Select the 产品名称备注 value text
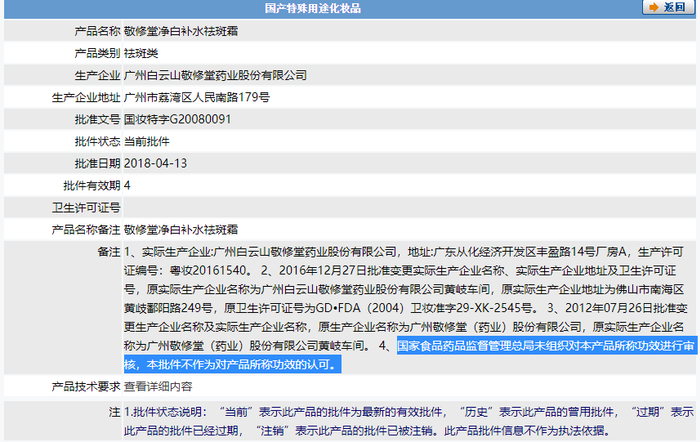The width and height of the screenshot is (700, 442). point(181,229)
